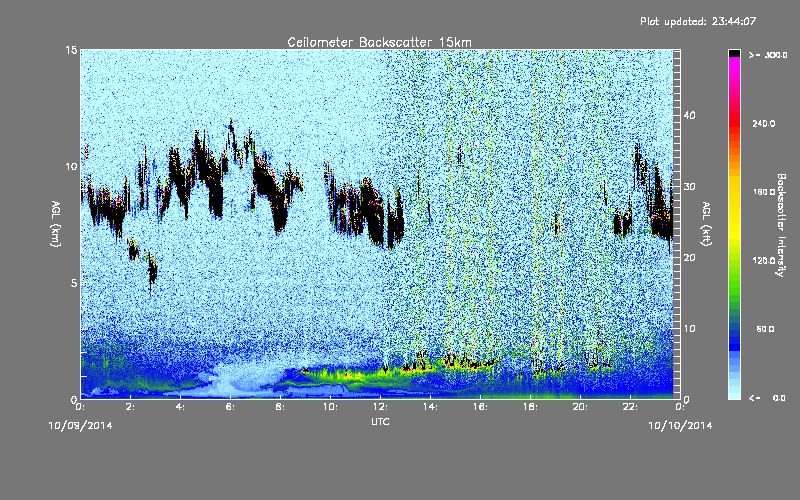Click the '8:' hour tick label
This screenshot has height=500, width=800.
[x=280, y=407]
